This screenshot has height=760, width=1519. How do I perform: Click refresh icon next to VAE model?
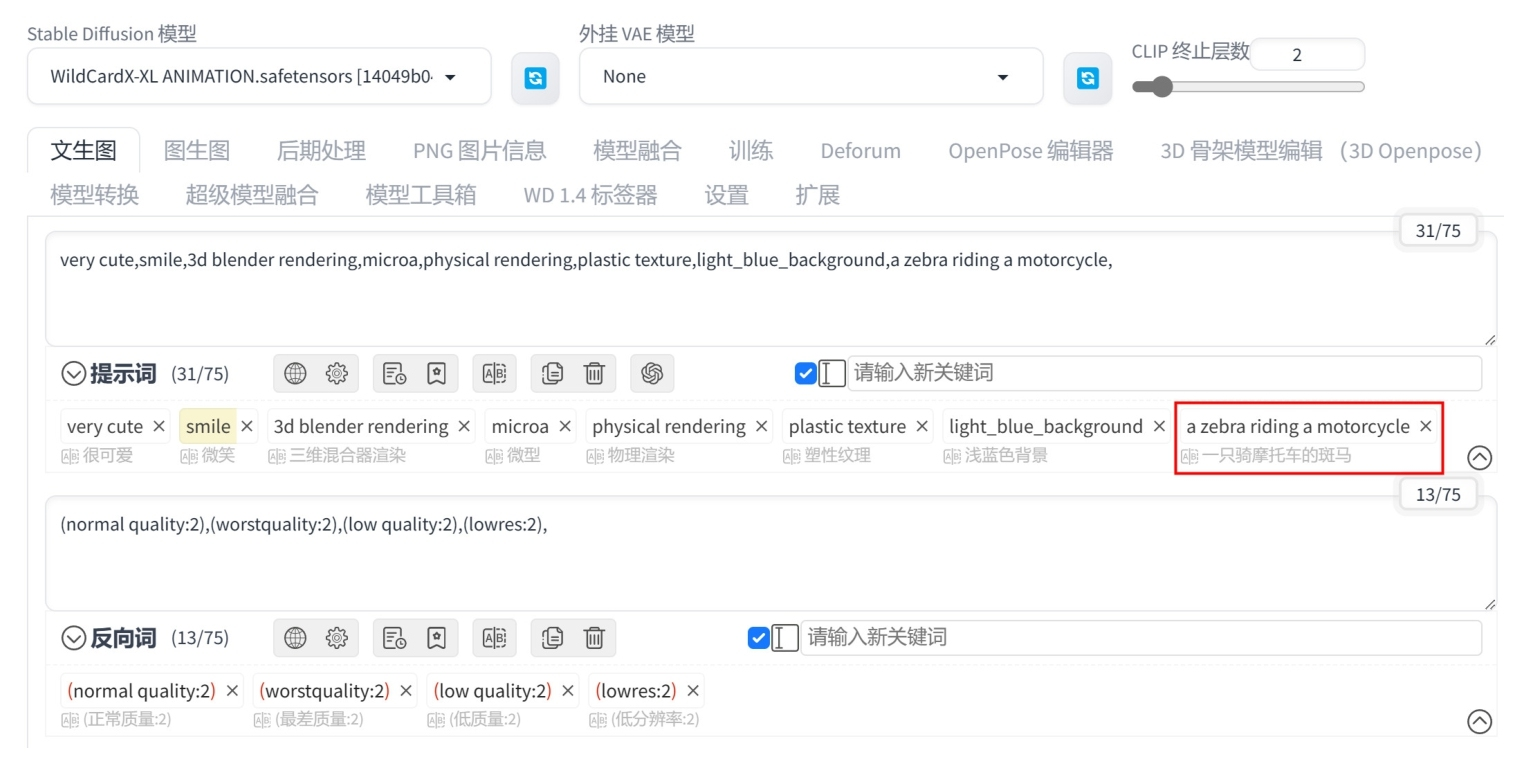coord(1087,78)
